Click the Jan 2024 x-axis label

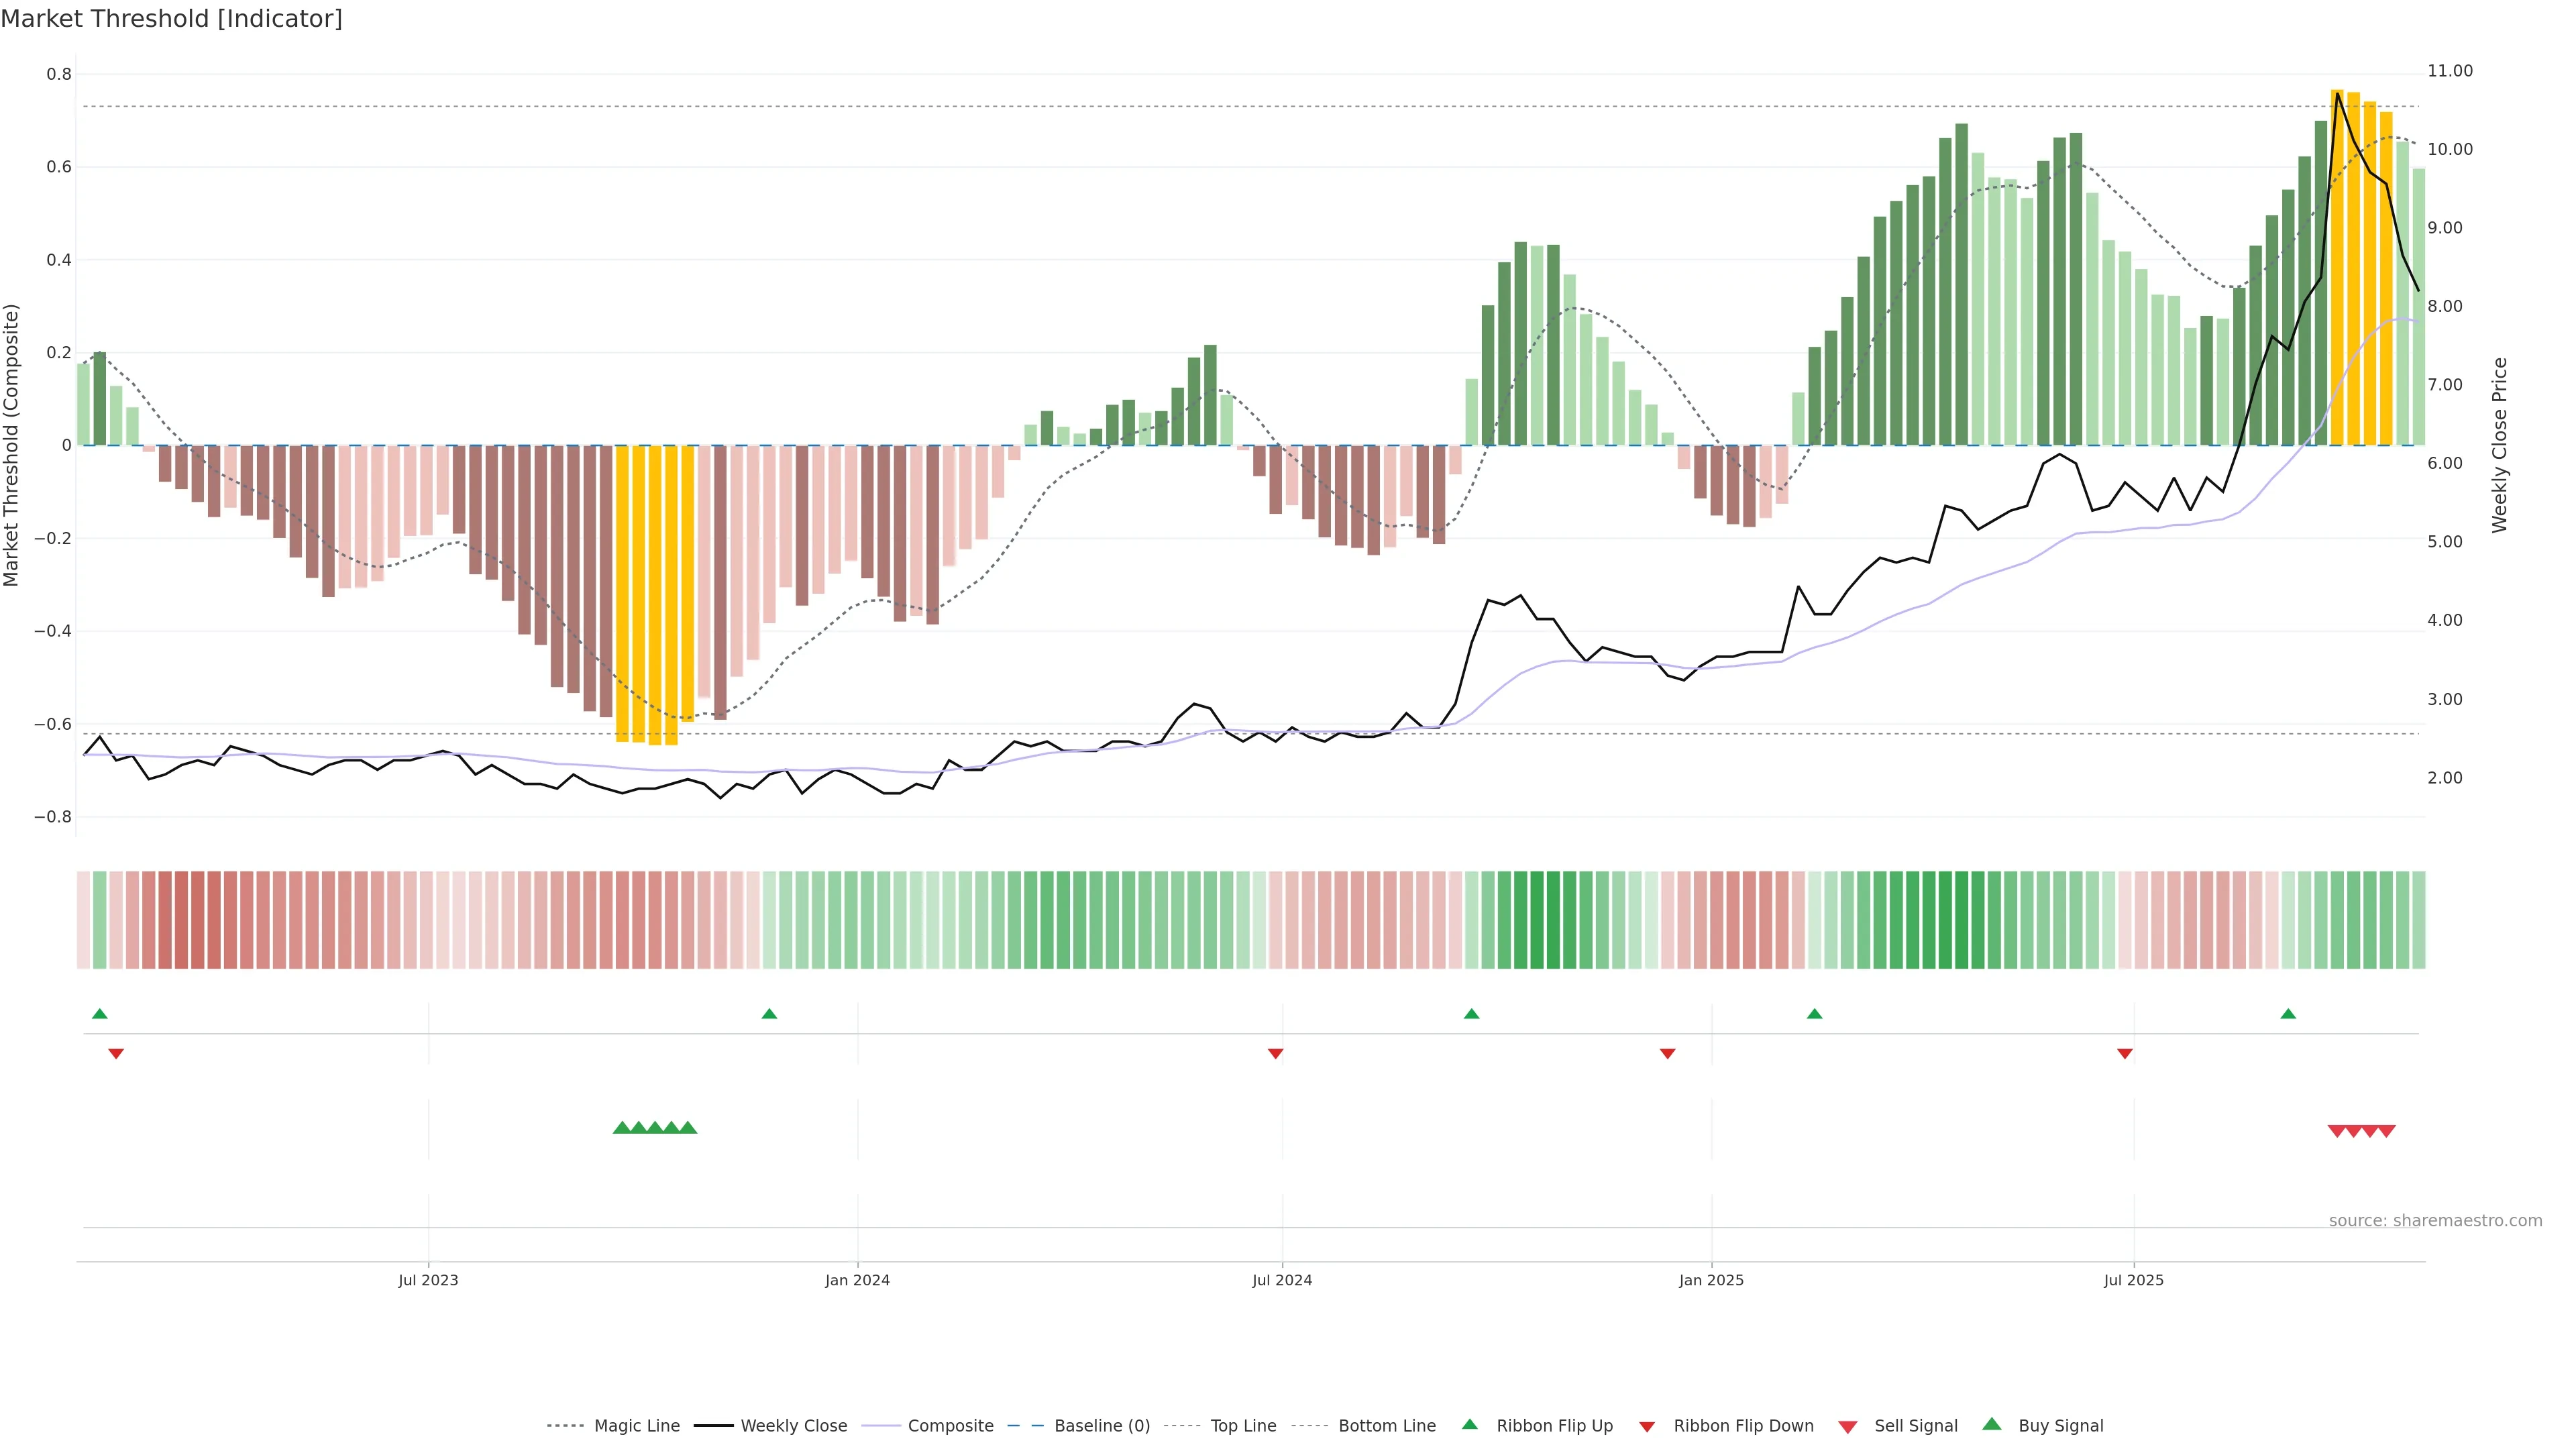coord(857,1280)
